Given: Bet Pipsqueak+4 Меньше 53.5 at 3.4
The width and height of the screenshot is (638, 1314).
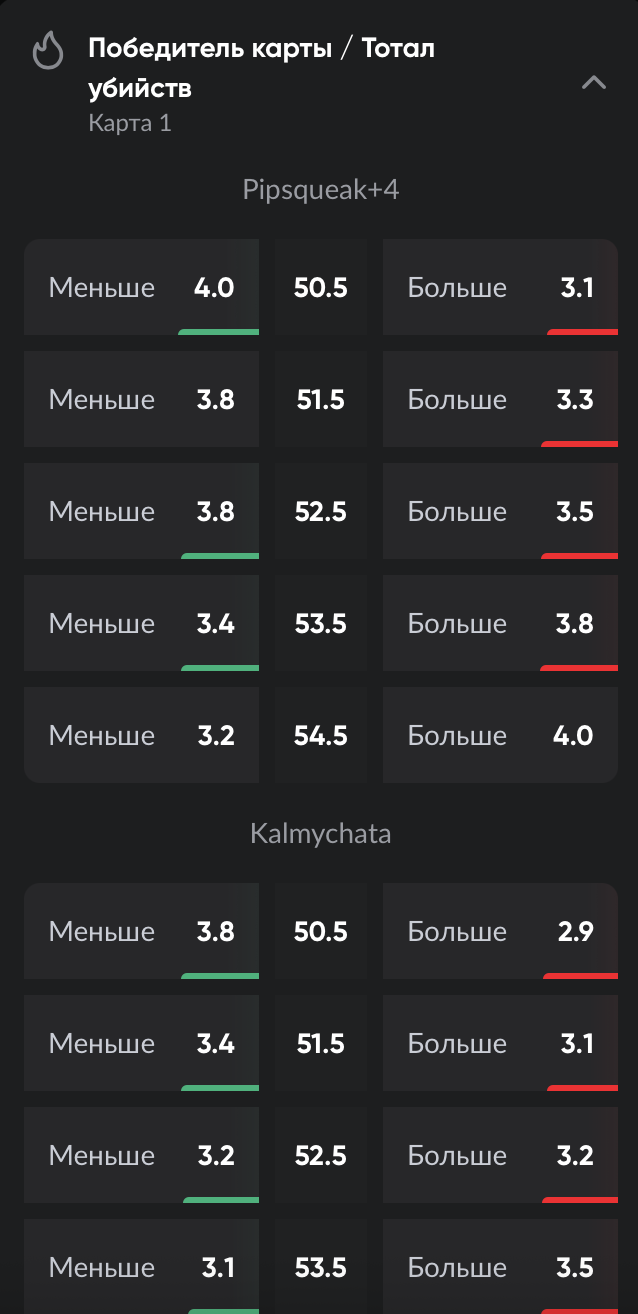Looking at the screenshot, I should click(141, 624).
